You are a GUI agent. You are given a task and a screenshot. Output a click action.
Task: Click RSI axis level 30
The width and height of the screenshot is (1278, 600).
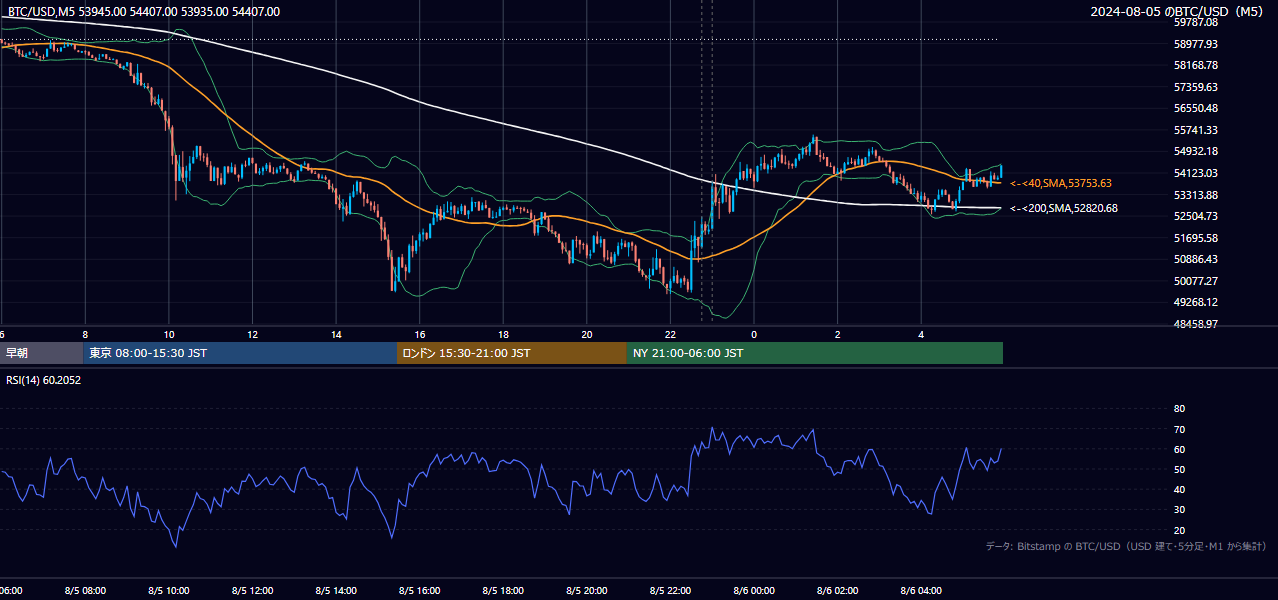1179,510
